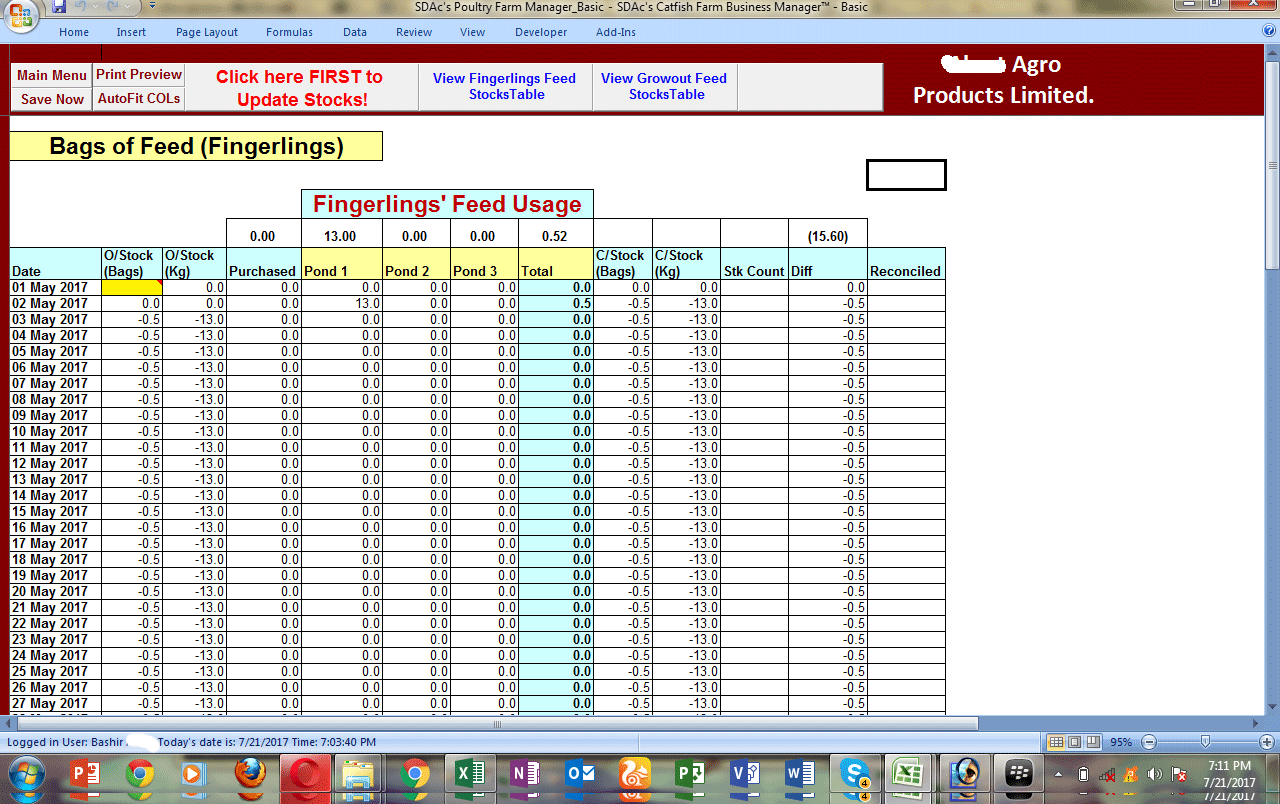Open the Home ribbon tab

click(x=74, y=32)
